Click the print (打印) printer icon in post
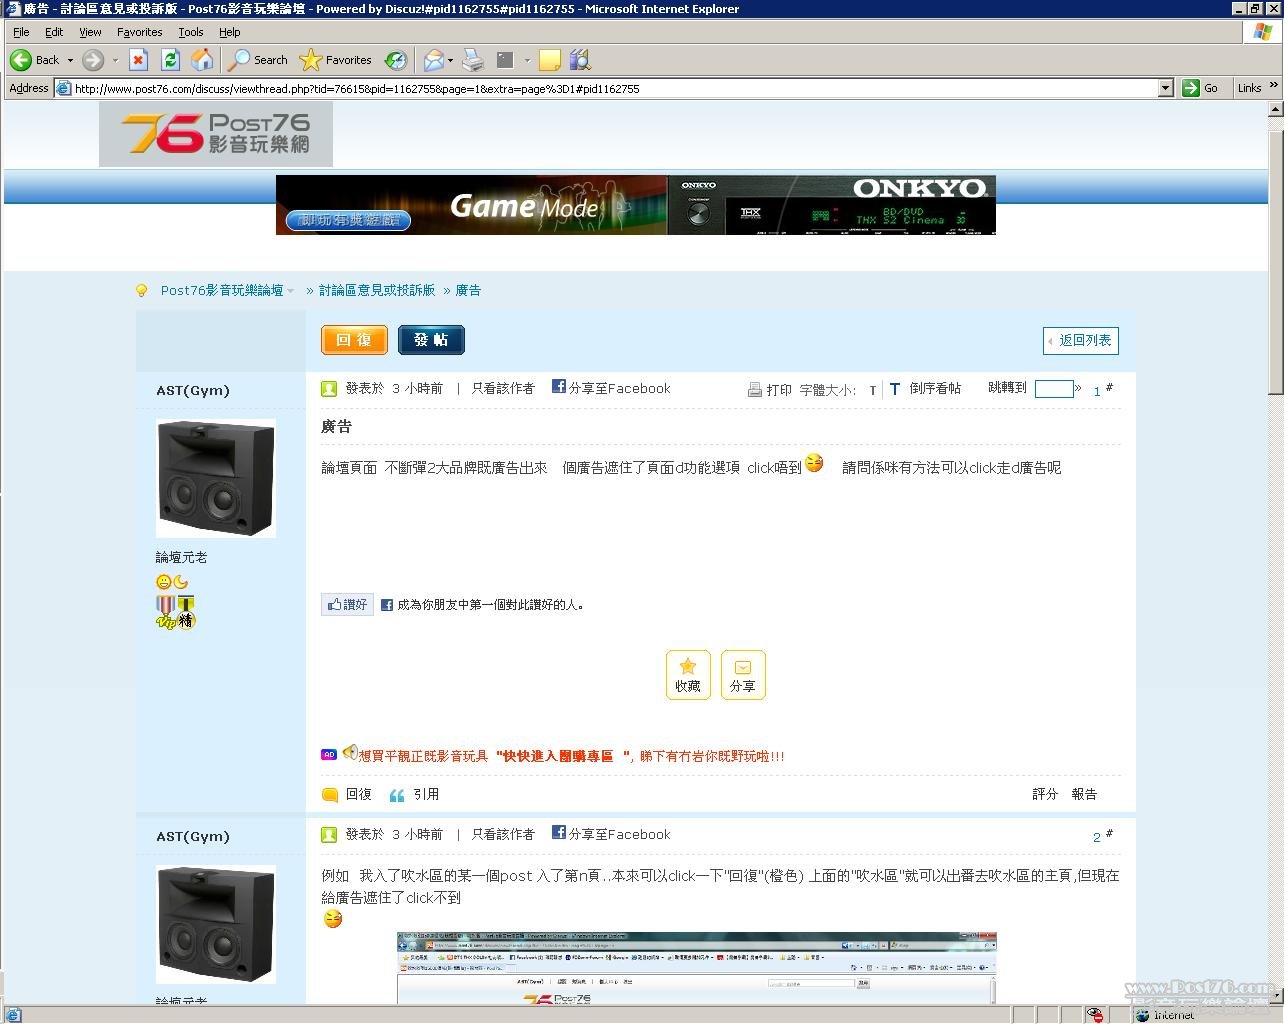The width and height of the screenshot is (1284, 1024). click(755, 390)
